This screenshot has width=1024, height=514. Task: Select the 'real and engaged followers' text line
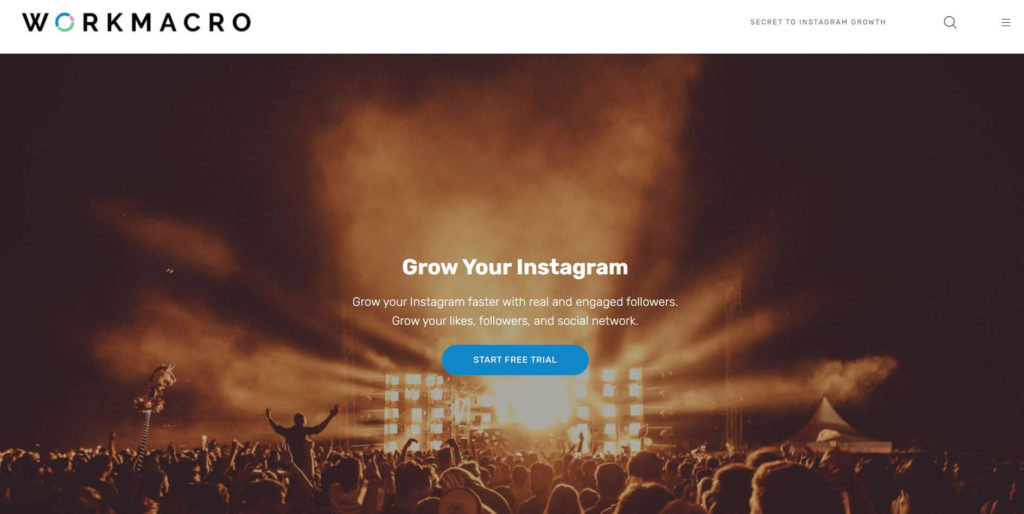click(515, 302)
